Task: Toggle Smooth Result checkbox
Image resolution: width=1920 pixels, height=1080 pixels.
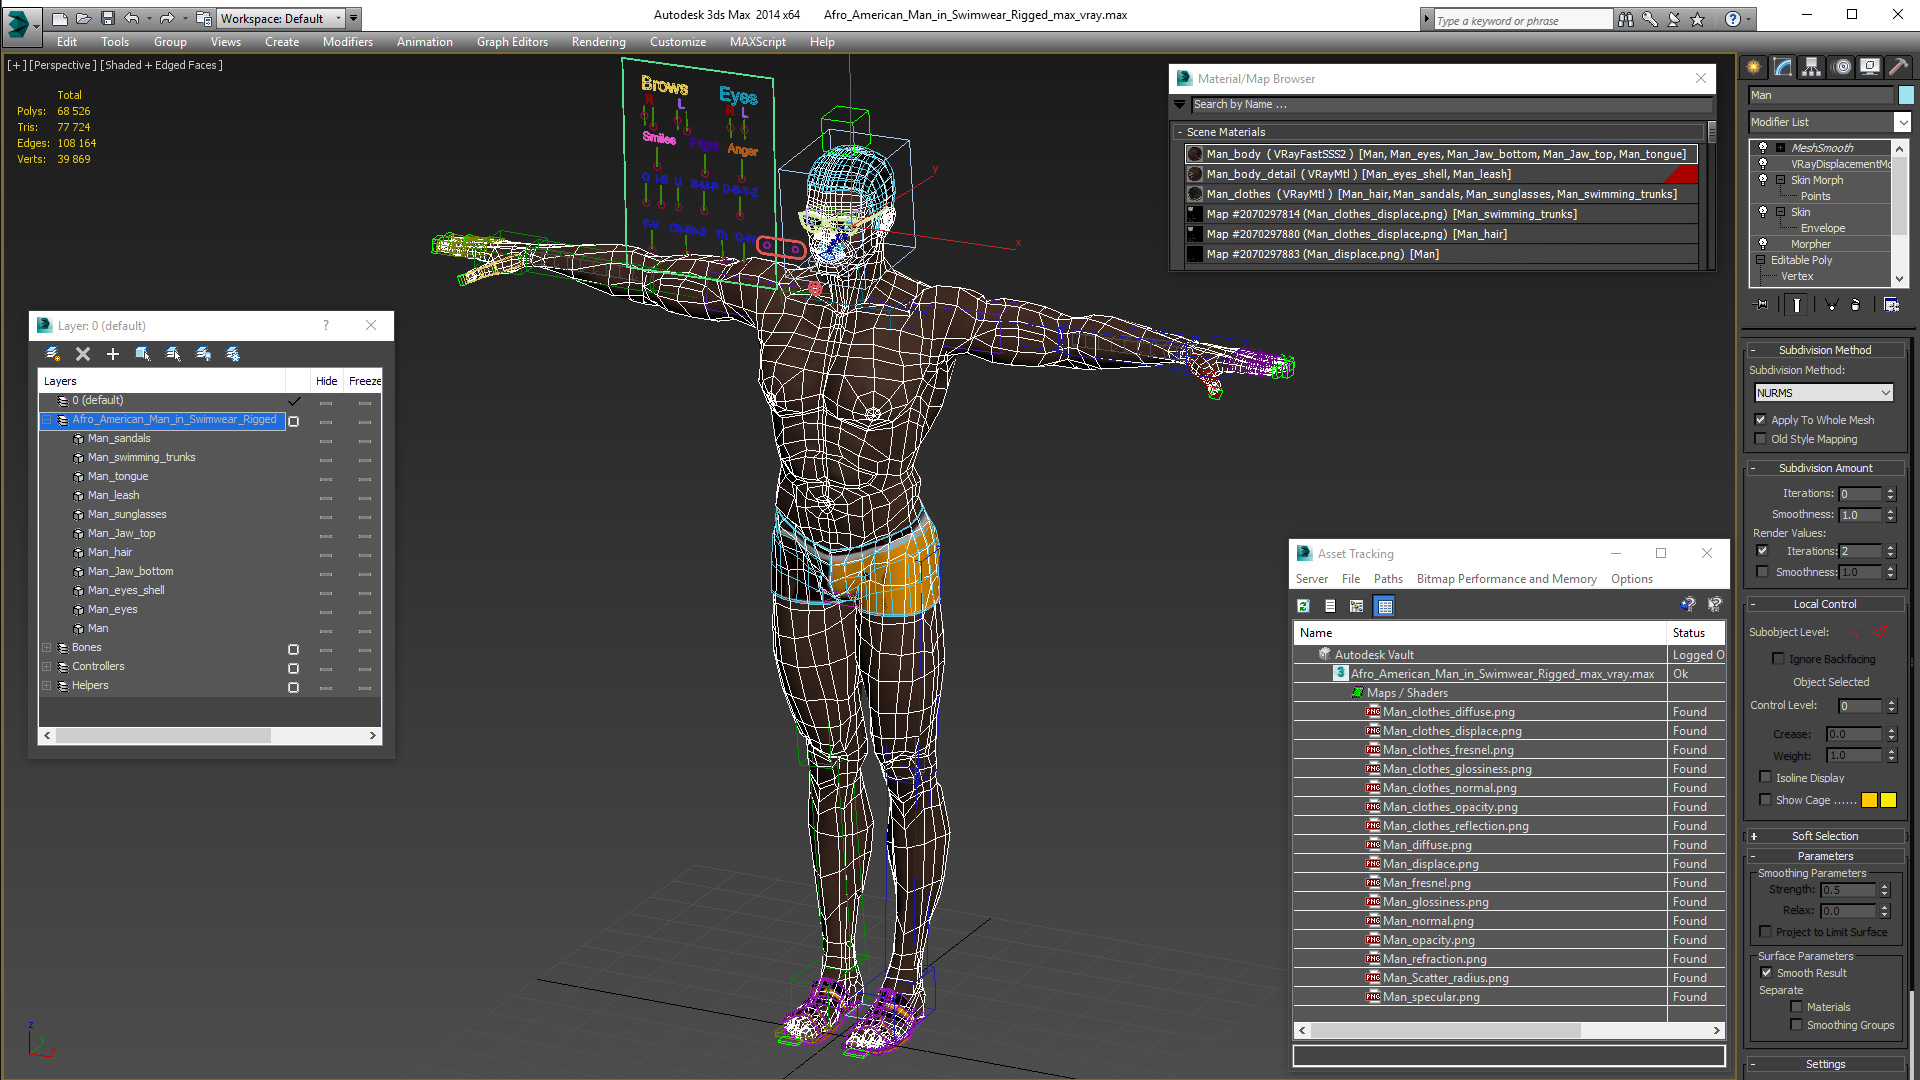Action: pos(1766,973)
